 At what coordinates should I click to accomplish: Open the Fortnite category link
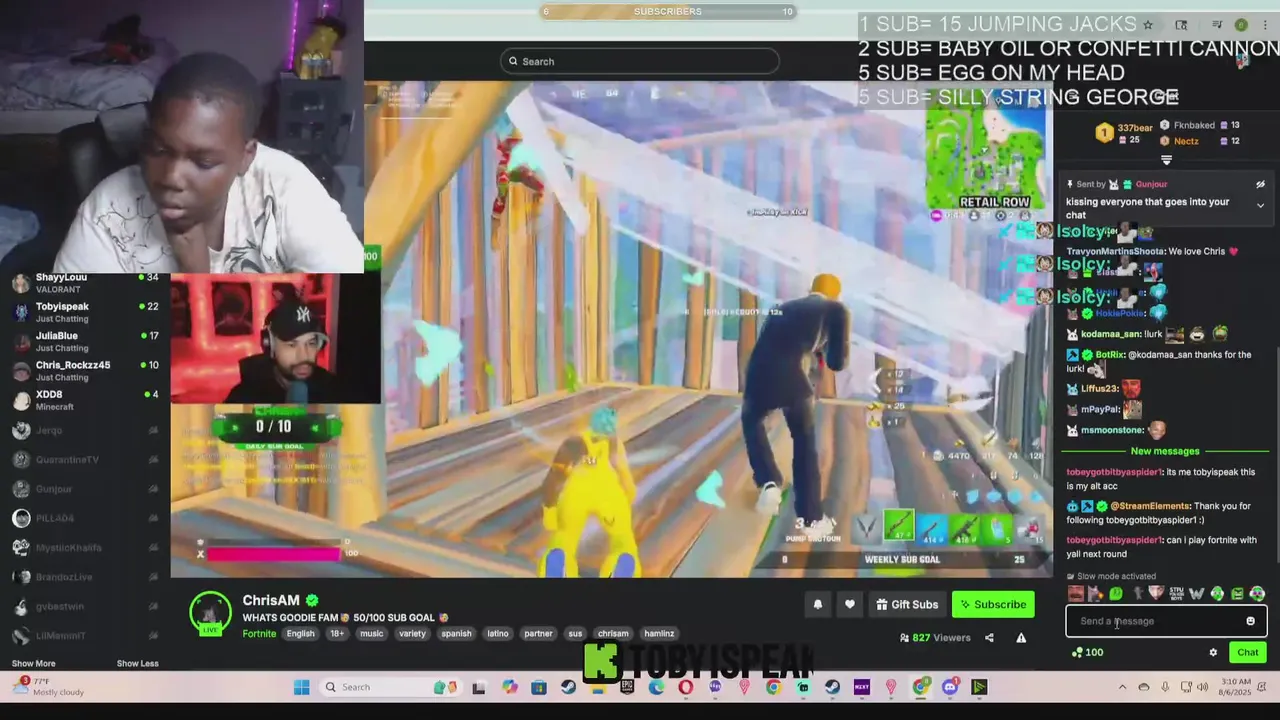point(259,633)
